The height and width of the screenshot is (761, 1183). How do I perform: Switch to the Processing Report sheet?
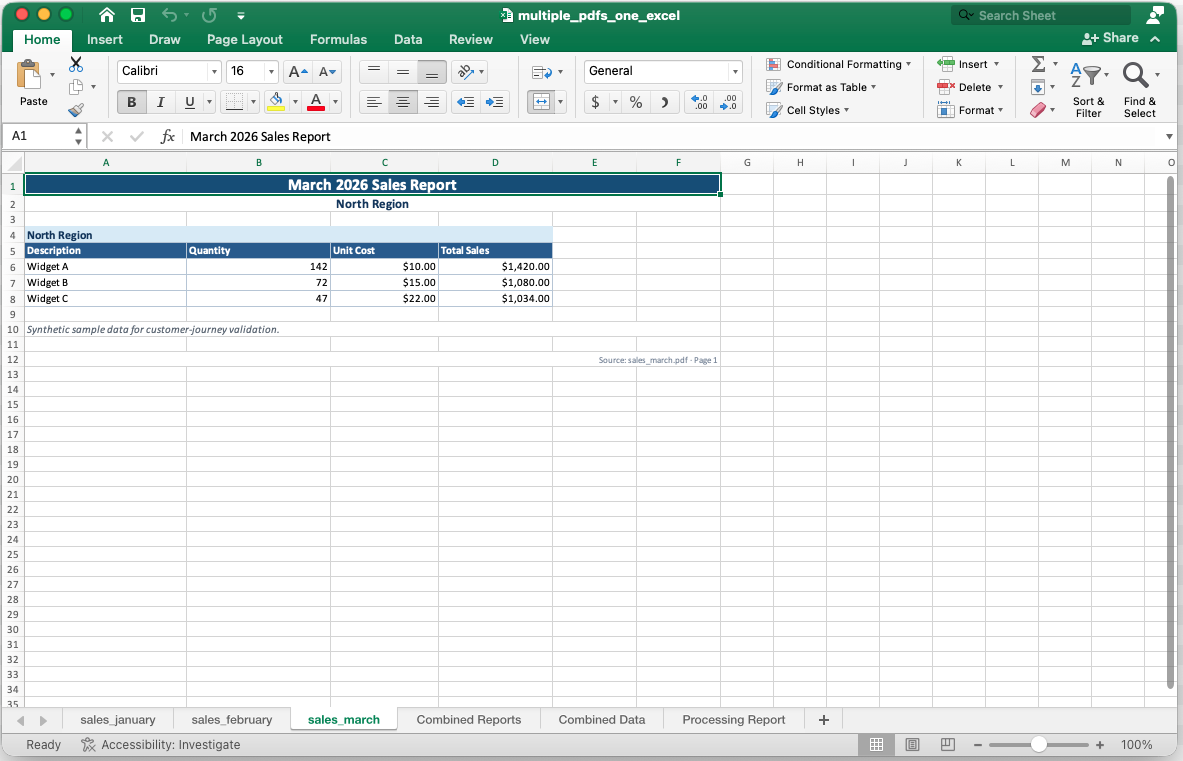[733, 720]
